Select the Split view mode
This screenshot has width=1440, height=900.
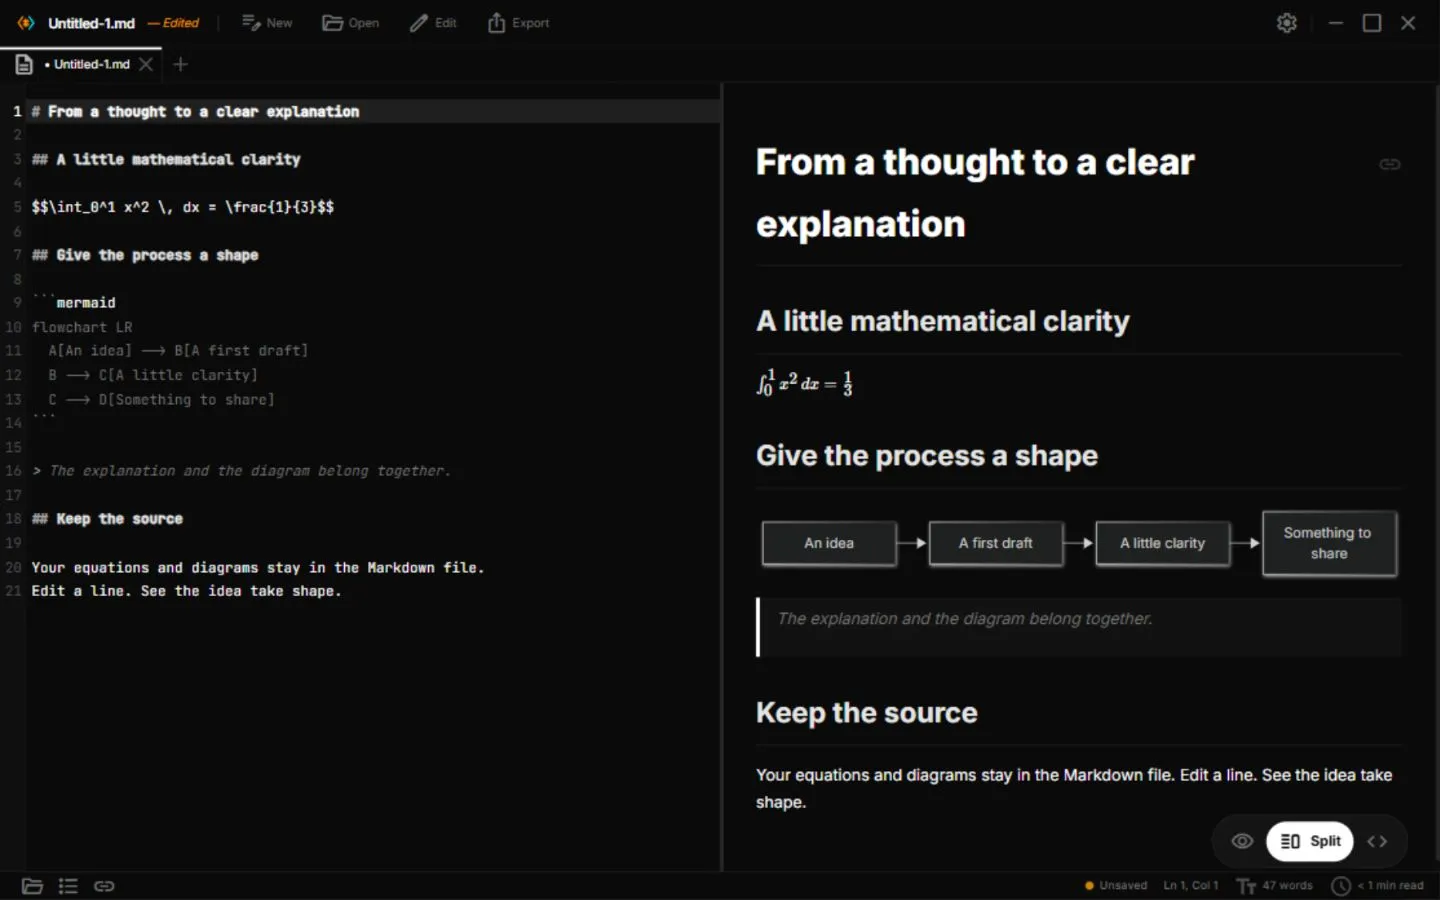point(1310,841)
